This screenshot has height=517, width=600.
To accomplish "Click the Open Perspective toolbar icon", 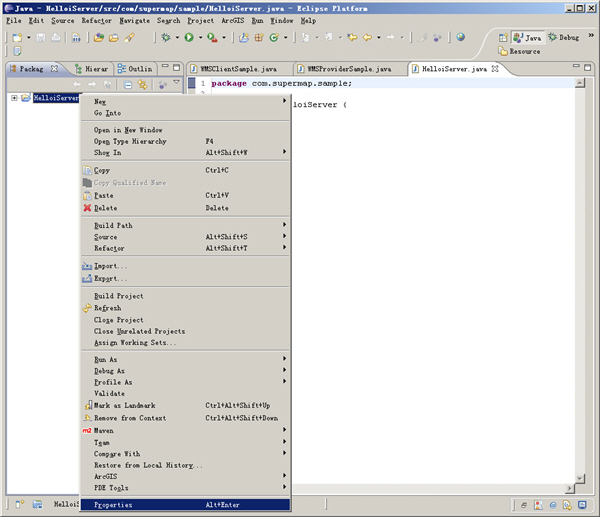I will click(503, 37).
